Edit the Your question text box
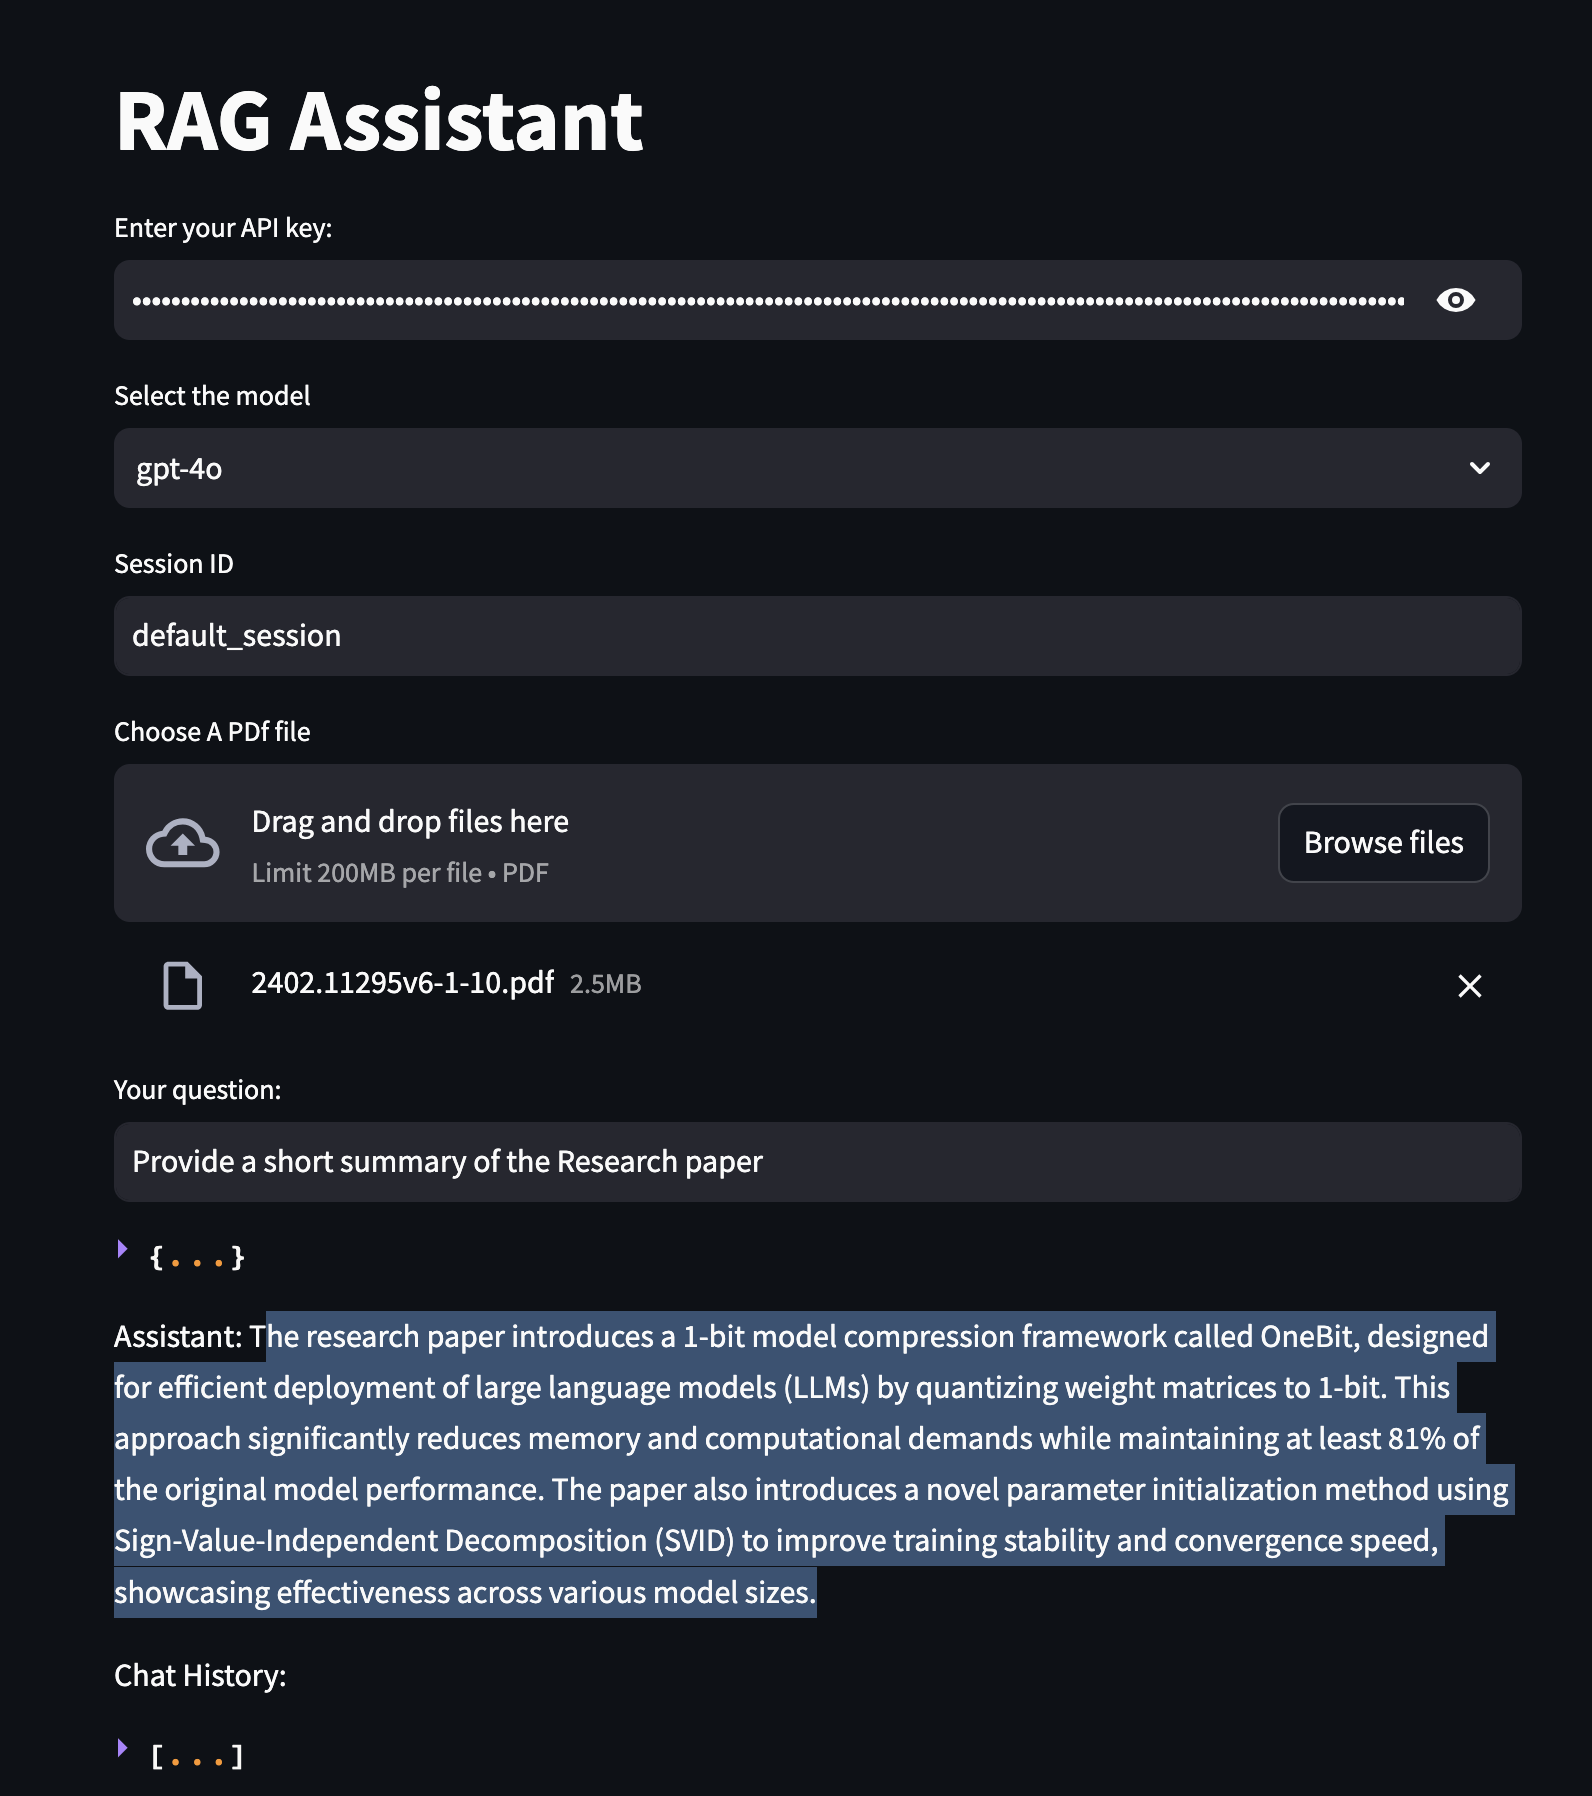Screen dimensions: 1592x1796 click(x=816, y=1162)
